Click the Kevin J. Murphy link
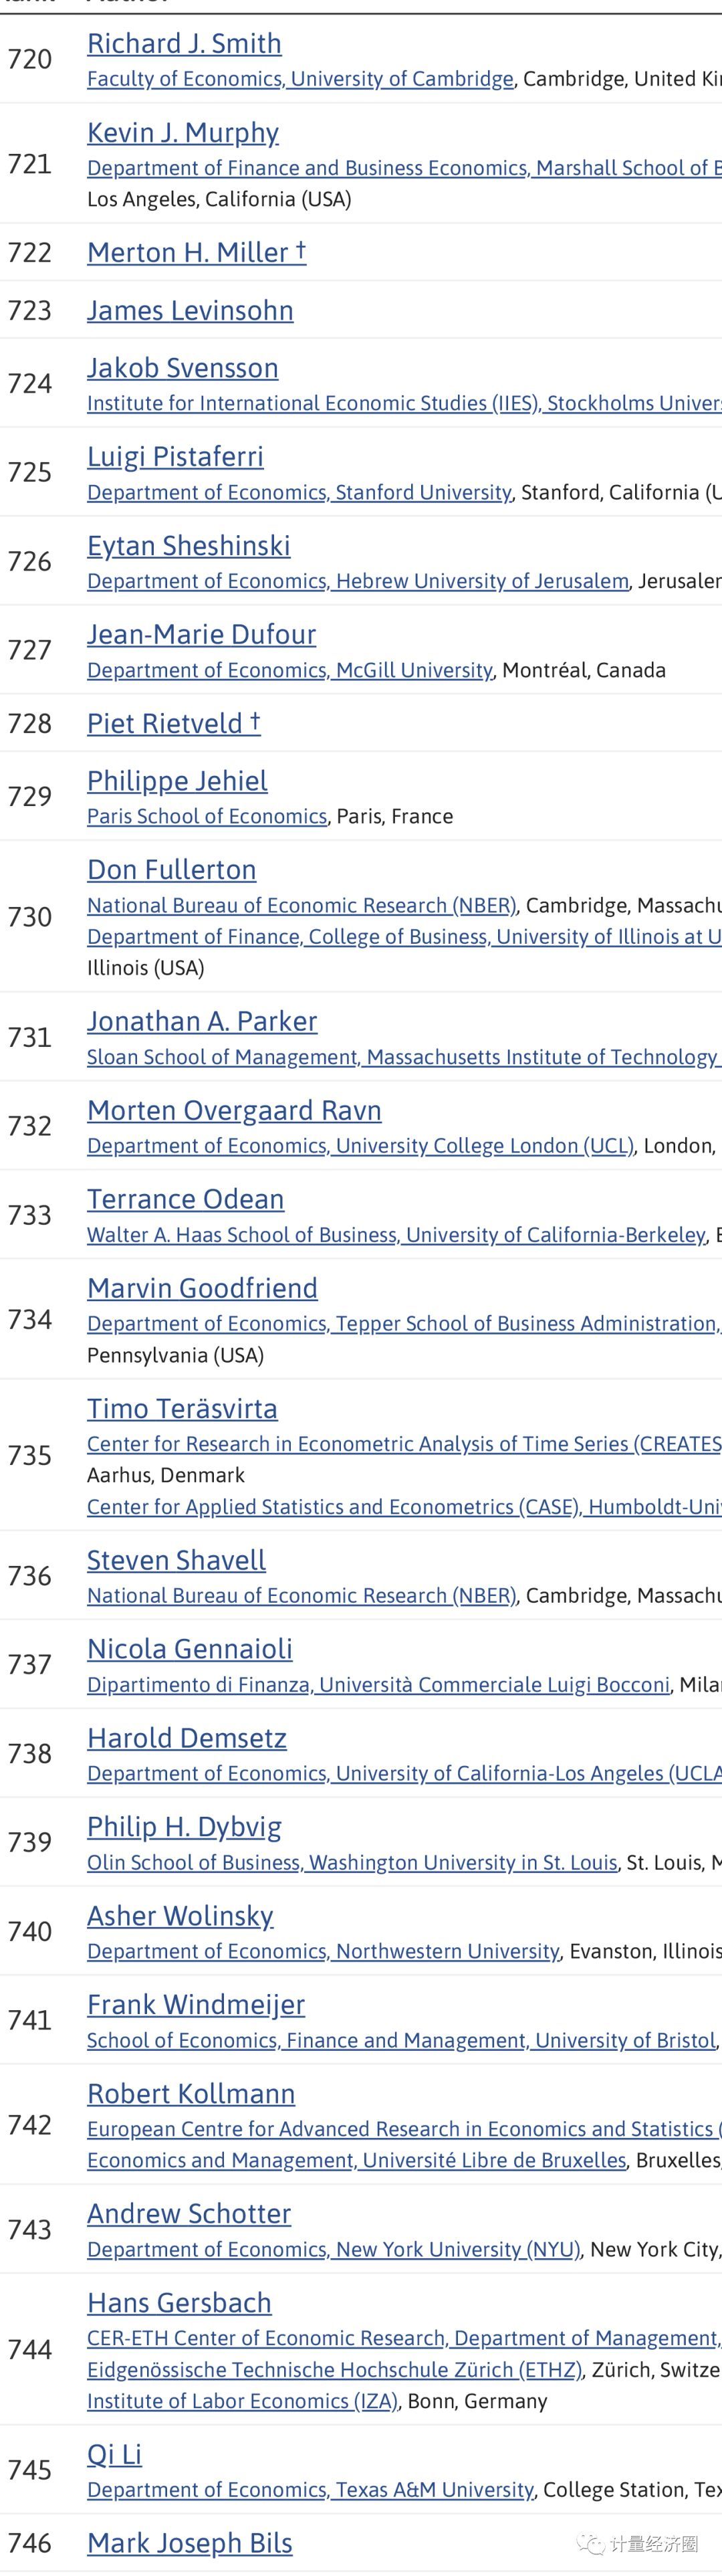Image resolution: width=722 pixels, height=2576 pixels. tap(182, 133)
